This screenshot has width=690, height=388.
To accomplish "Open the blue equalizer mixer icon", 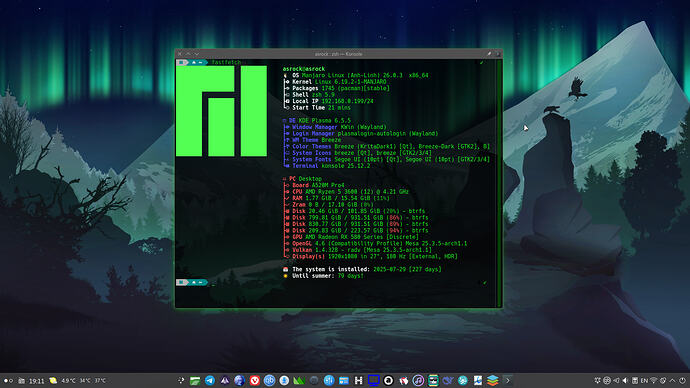I will (x=329, y=381).
